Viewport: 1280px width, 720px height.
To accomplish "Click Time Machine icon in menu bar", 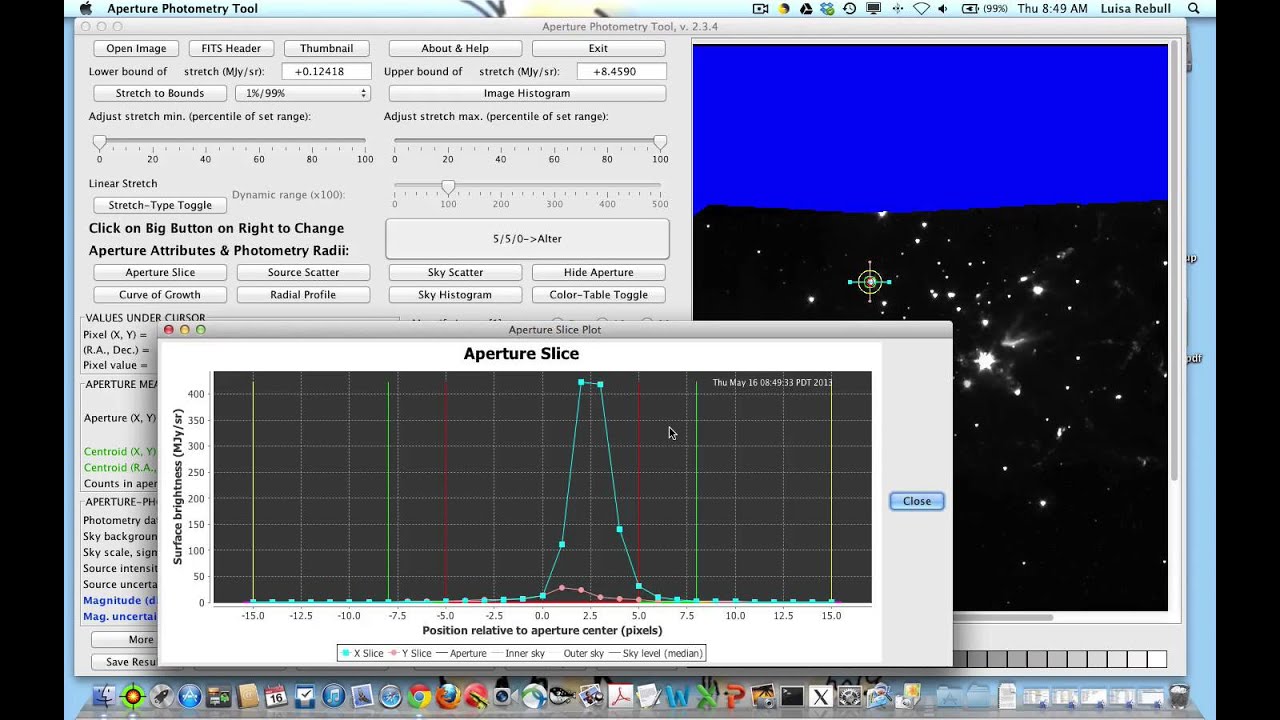I will click(x=850, y=8).
